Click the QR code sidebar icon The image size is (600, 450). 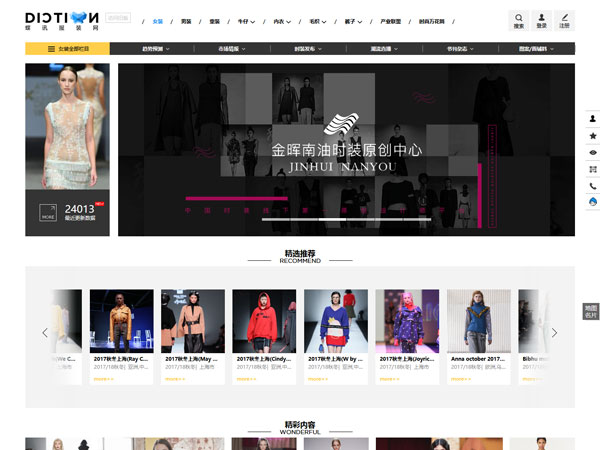coord(592,169)
